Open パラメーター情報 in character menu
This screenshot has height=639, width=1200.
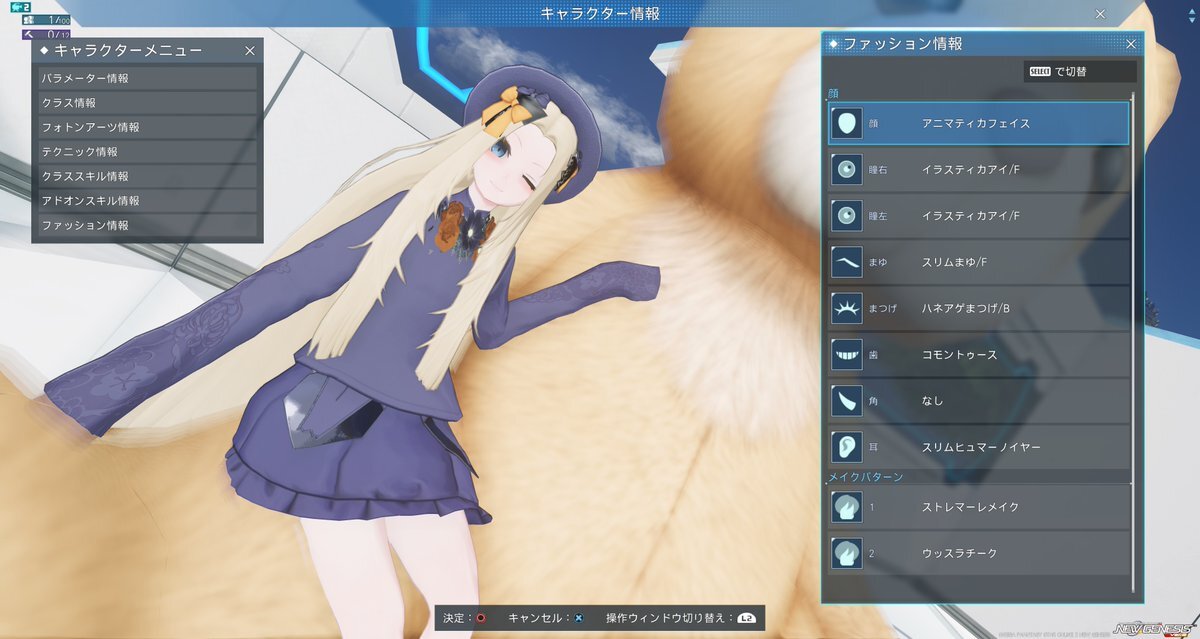click(148, 78)
